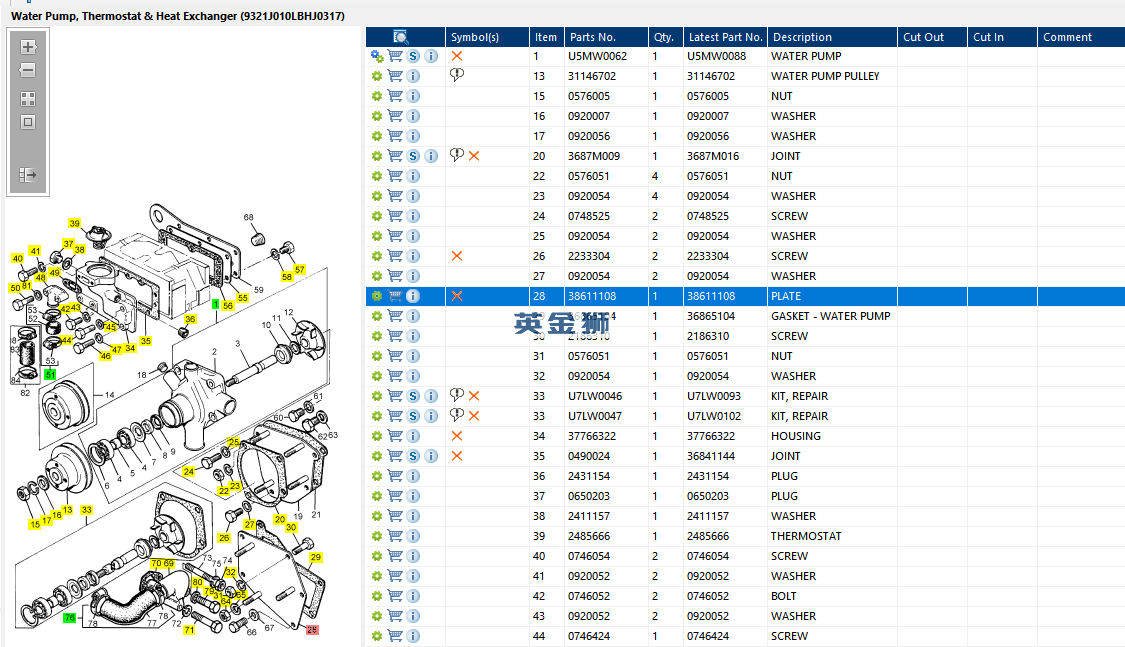Click the gear icon for item 44 SCREW
Image resolution: width=1125 pixels, height=647 pixels.
pyautogui.click(x=377, y=636)
